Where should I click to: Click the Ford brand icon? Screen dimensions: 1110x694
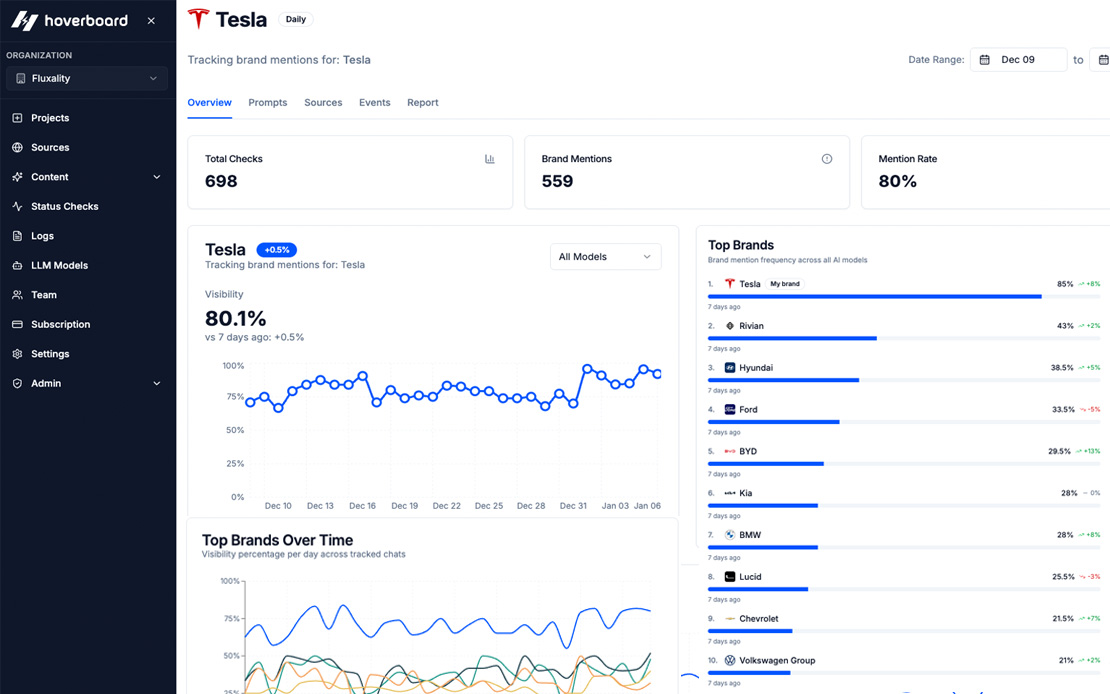coord(730,409)
